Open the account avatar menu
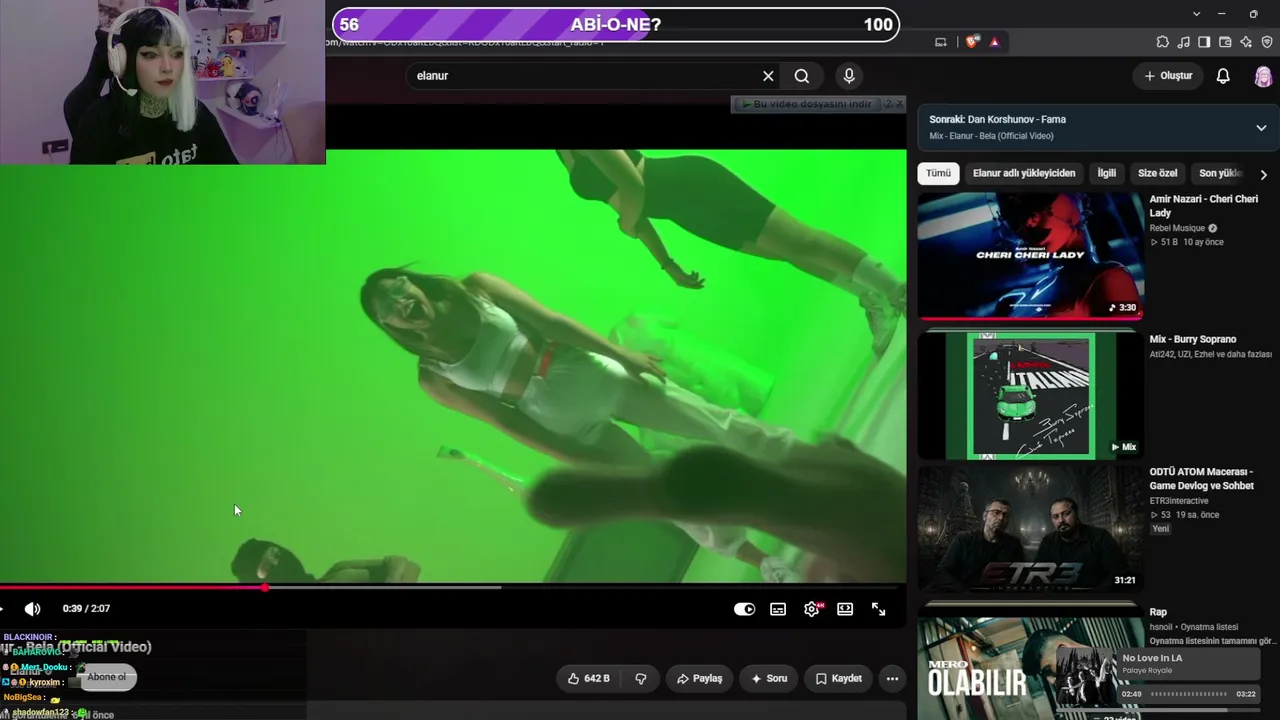 click(1263, 76)
